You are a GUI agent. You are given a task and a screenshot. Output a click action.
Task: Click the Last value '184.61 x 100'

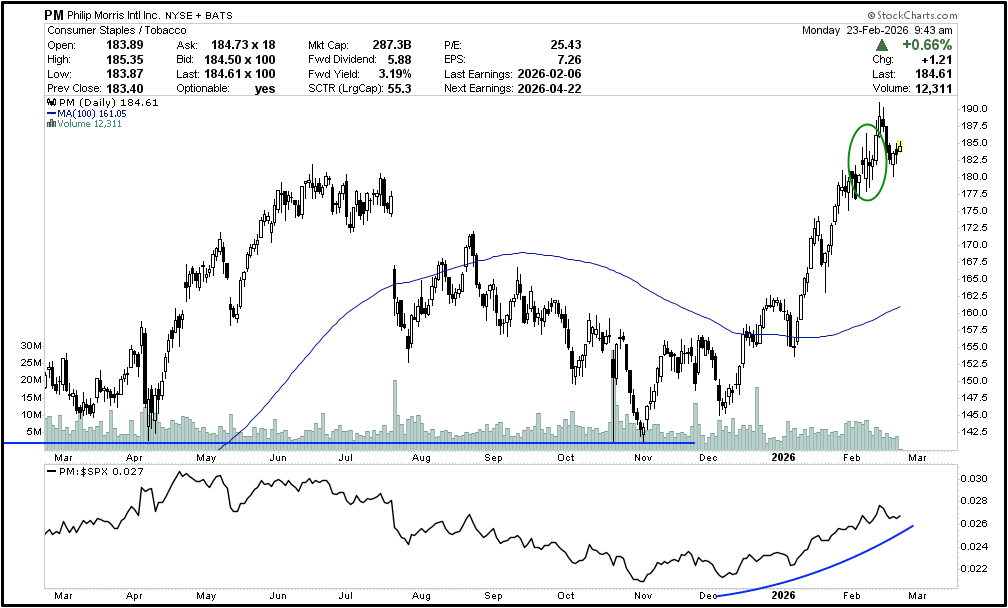tap(240, 74)
